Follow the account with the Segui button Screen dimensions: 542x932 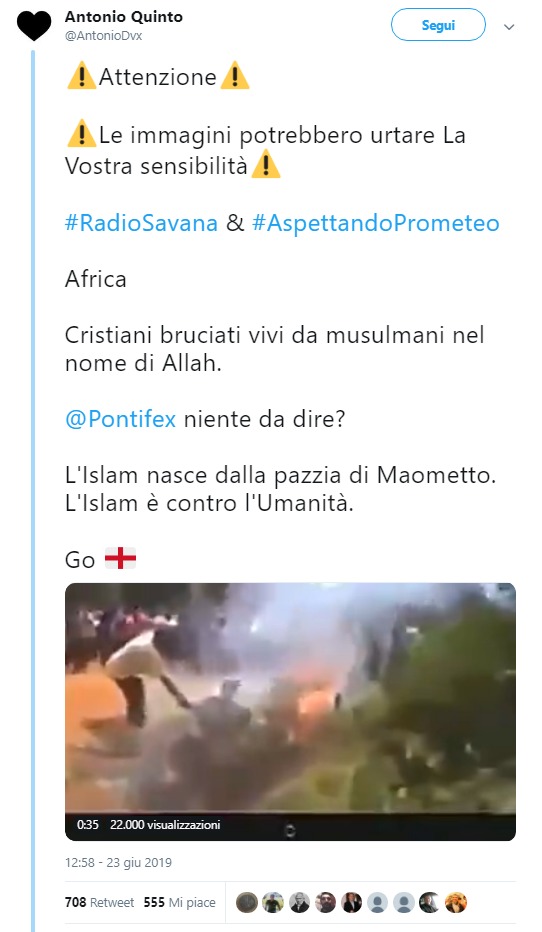tap(438, 25)
